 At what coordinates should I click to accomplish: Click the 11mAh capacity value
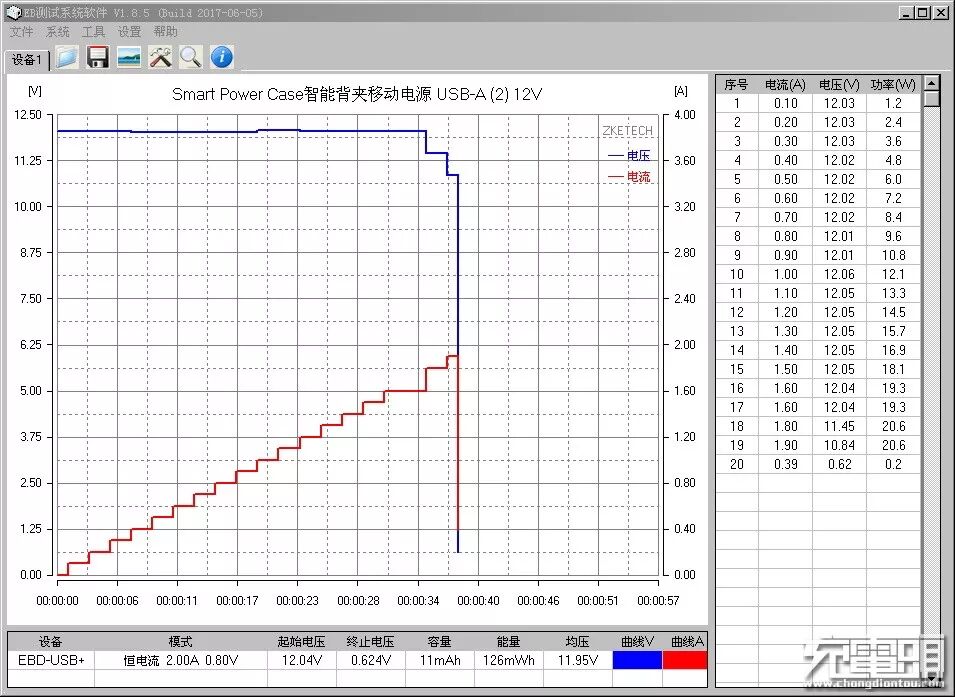[x=440, y=660]
